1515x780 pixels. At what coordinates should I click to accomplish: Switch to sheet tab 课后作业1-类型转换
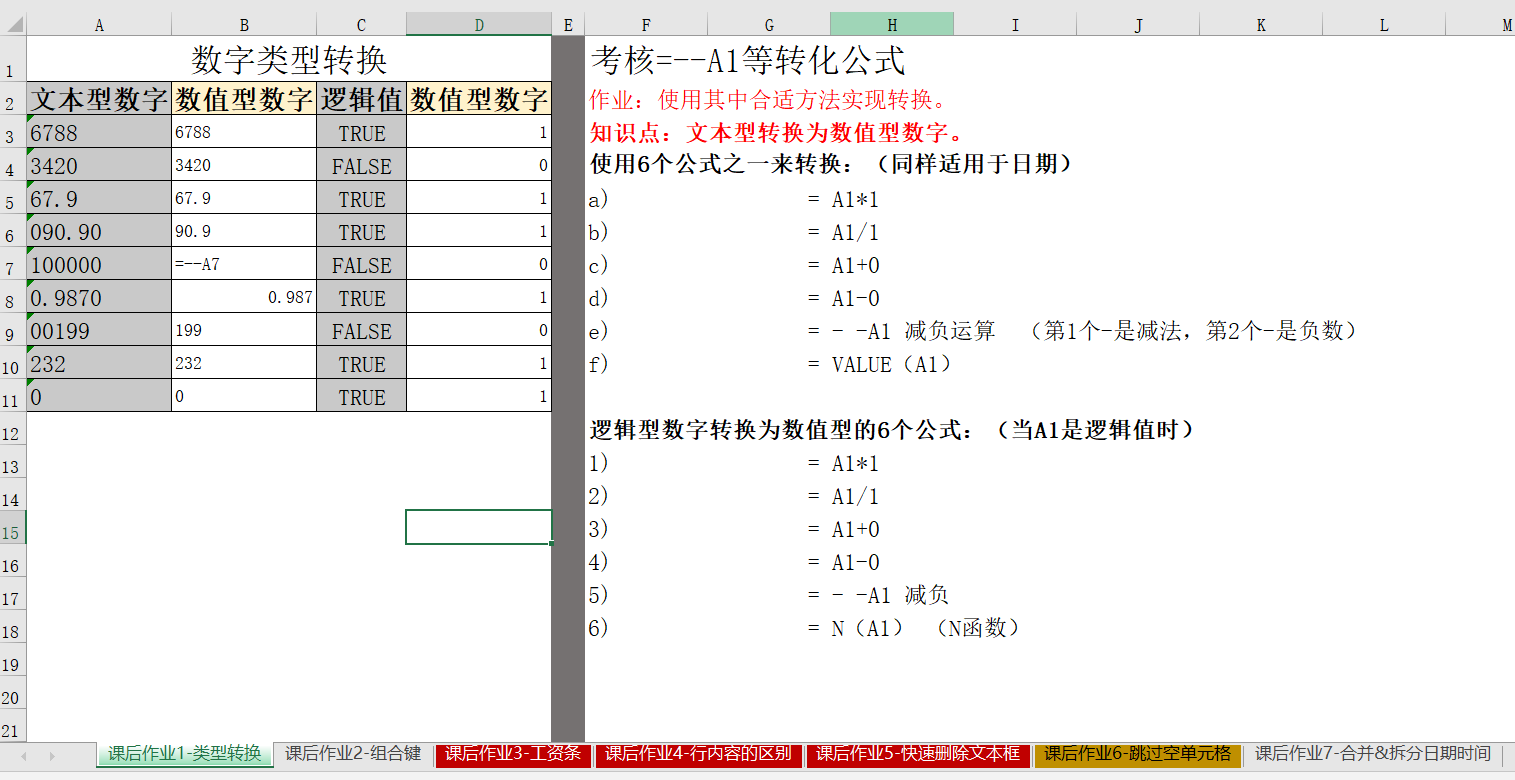click(x=185, y=754)
